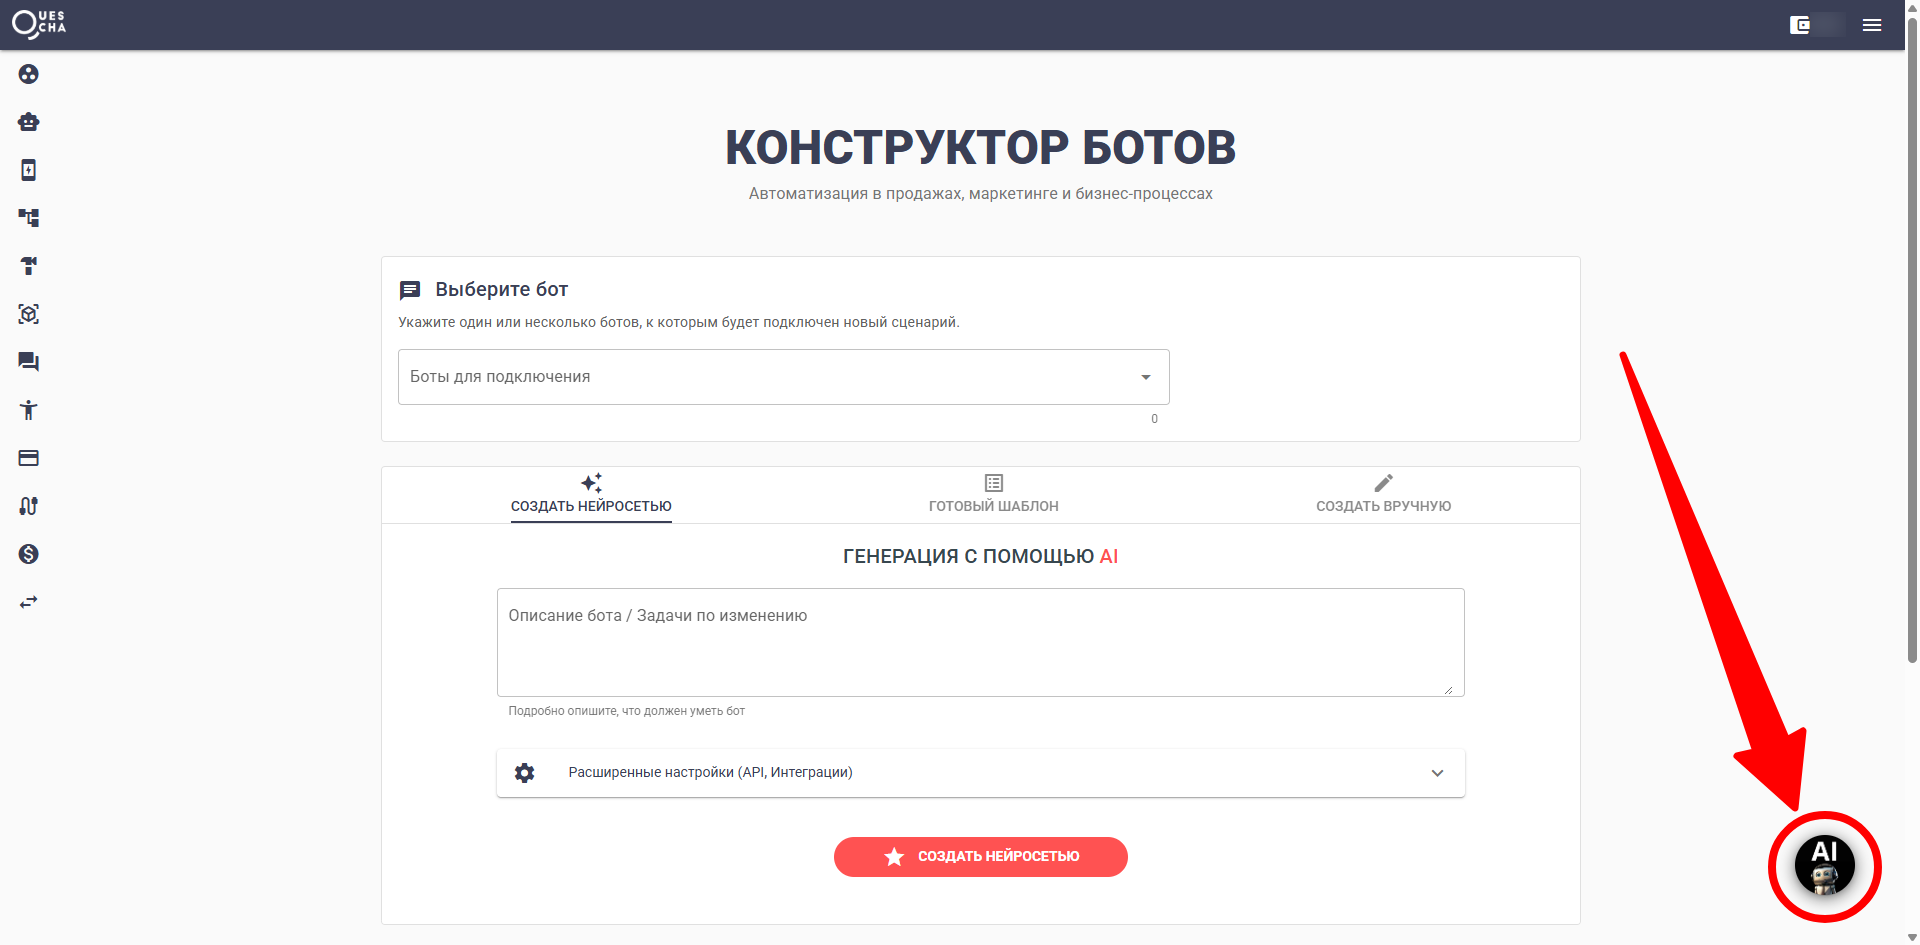
Task: Click inside the bot description text area
Action: (x=979, y=640)
